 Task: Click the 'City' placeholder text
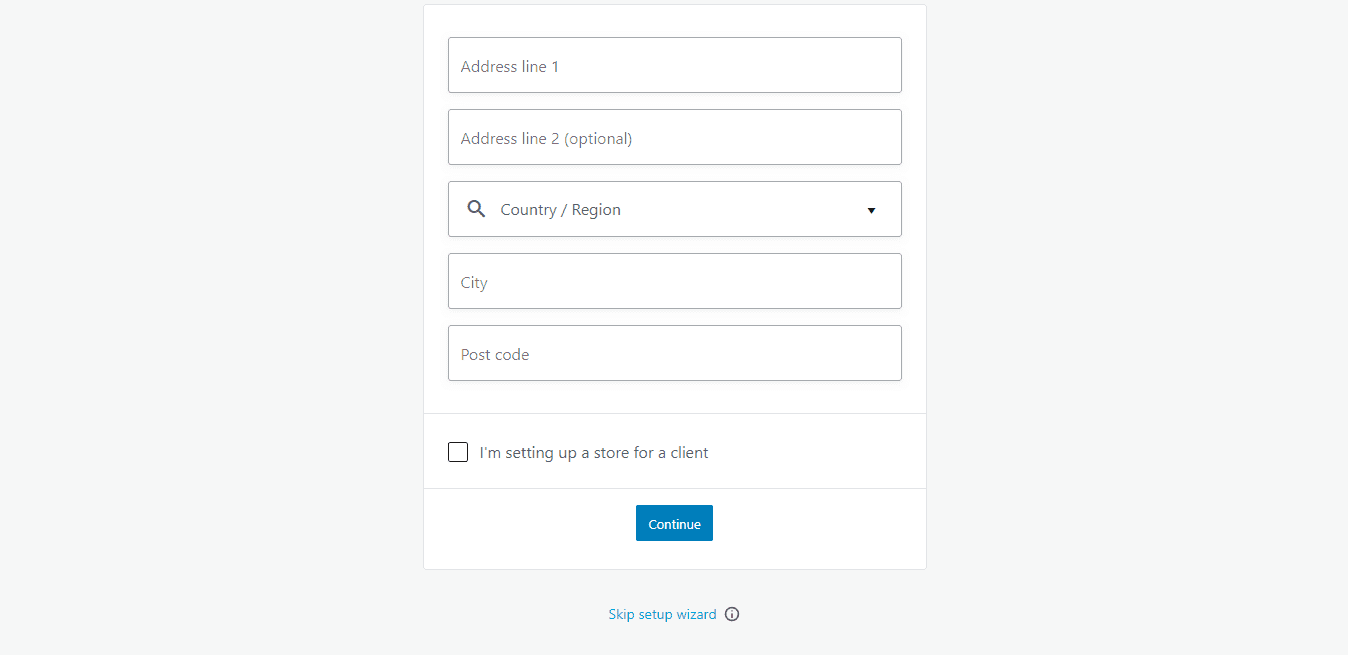coord(474,283)
